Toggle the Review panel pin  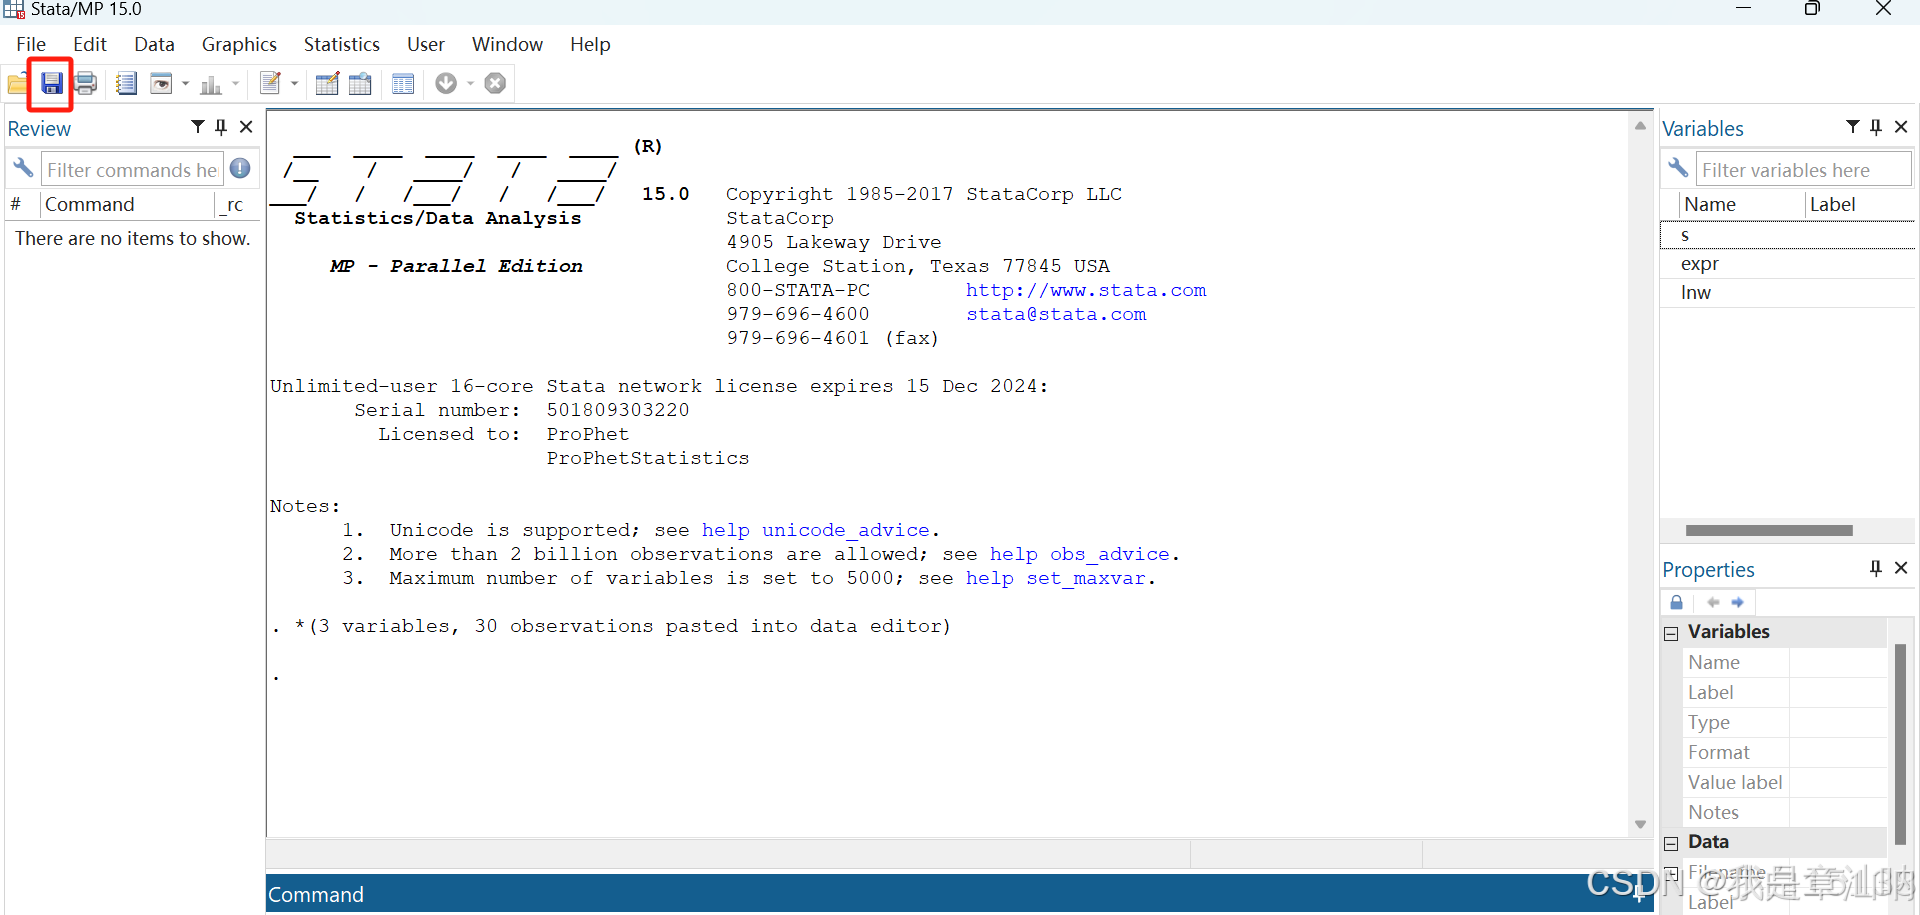(x=221, y=126)
